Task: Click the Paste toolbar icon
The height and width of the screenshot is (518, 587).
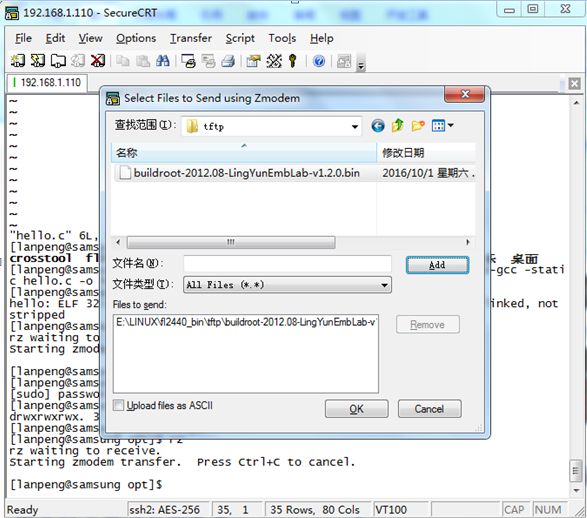Action: pos(143,61)
